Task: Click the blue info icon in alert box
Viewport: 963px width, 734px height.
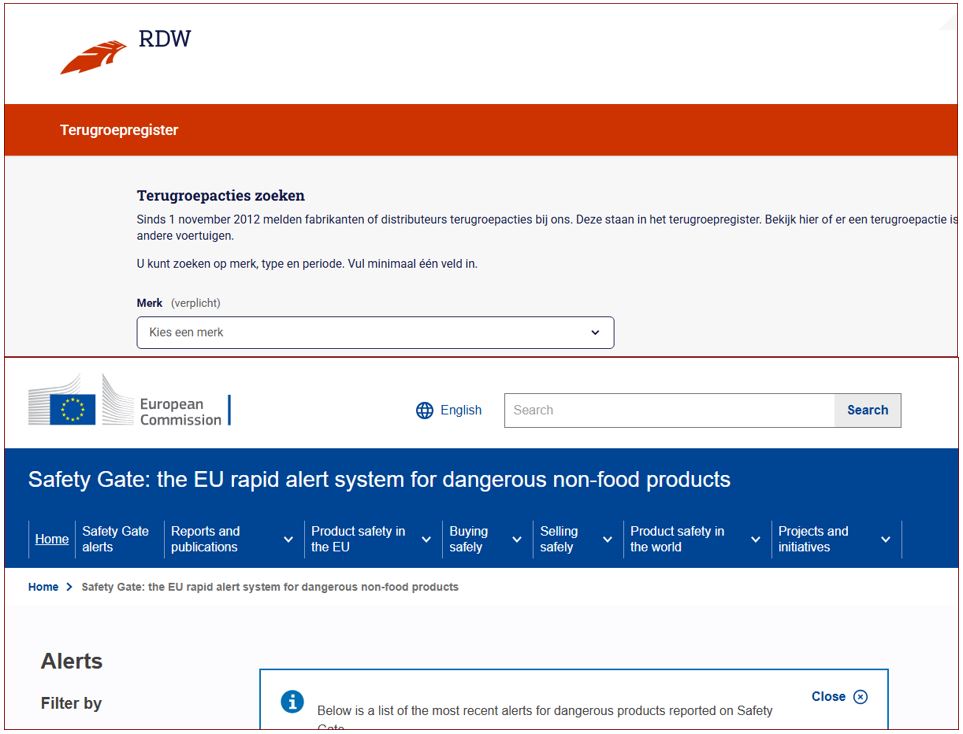Action: [292, 701]
